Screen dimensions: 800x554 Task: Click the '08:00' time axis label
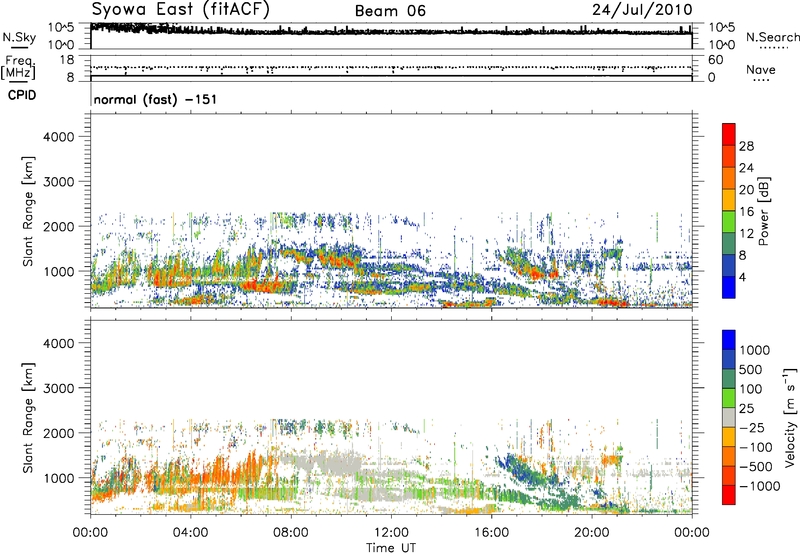pyautogui.click(x=291, y=533)
